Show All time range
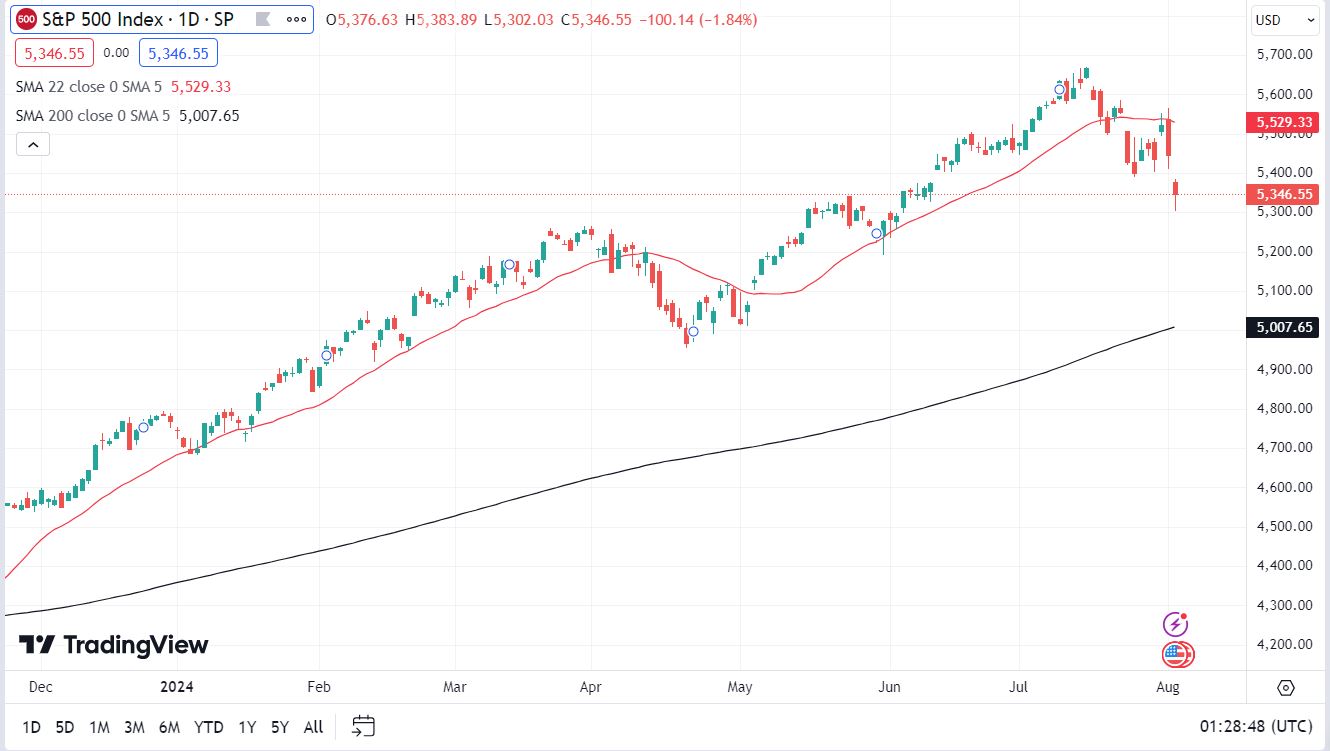This screenshot has height=751, width=1330. point(313,727)
